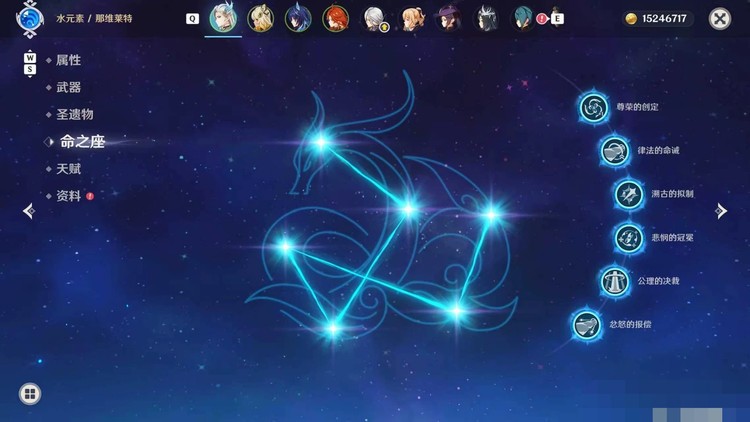Click the W/S tab navigation key hint
The image size is (750, 422).
point(30,64)
